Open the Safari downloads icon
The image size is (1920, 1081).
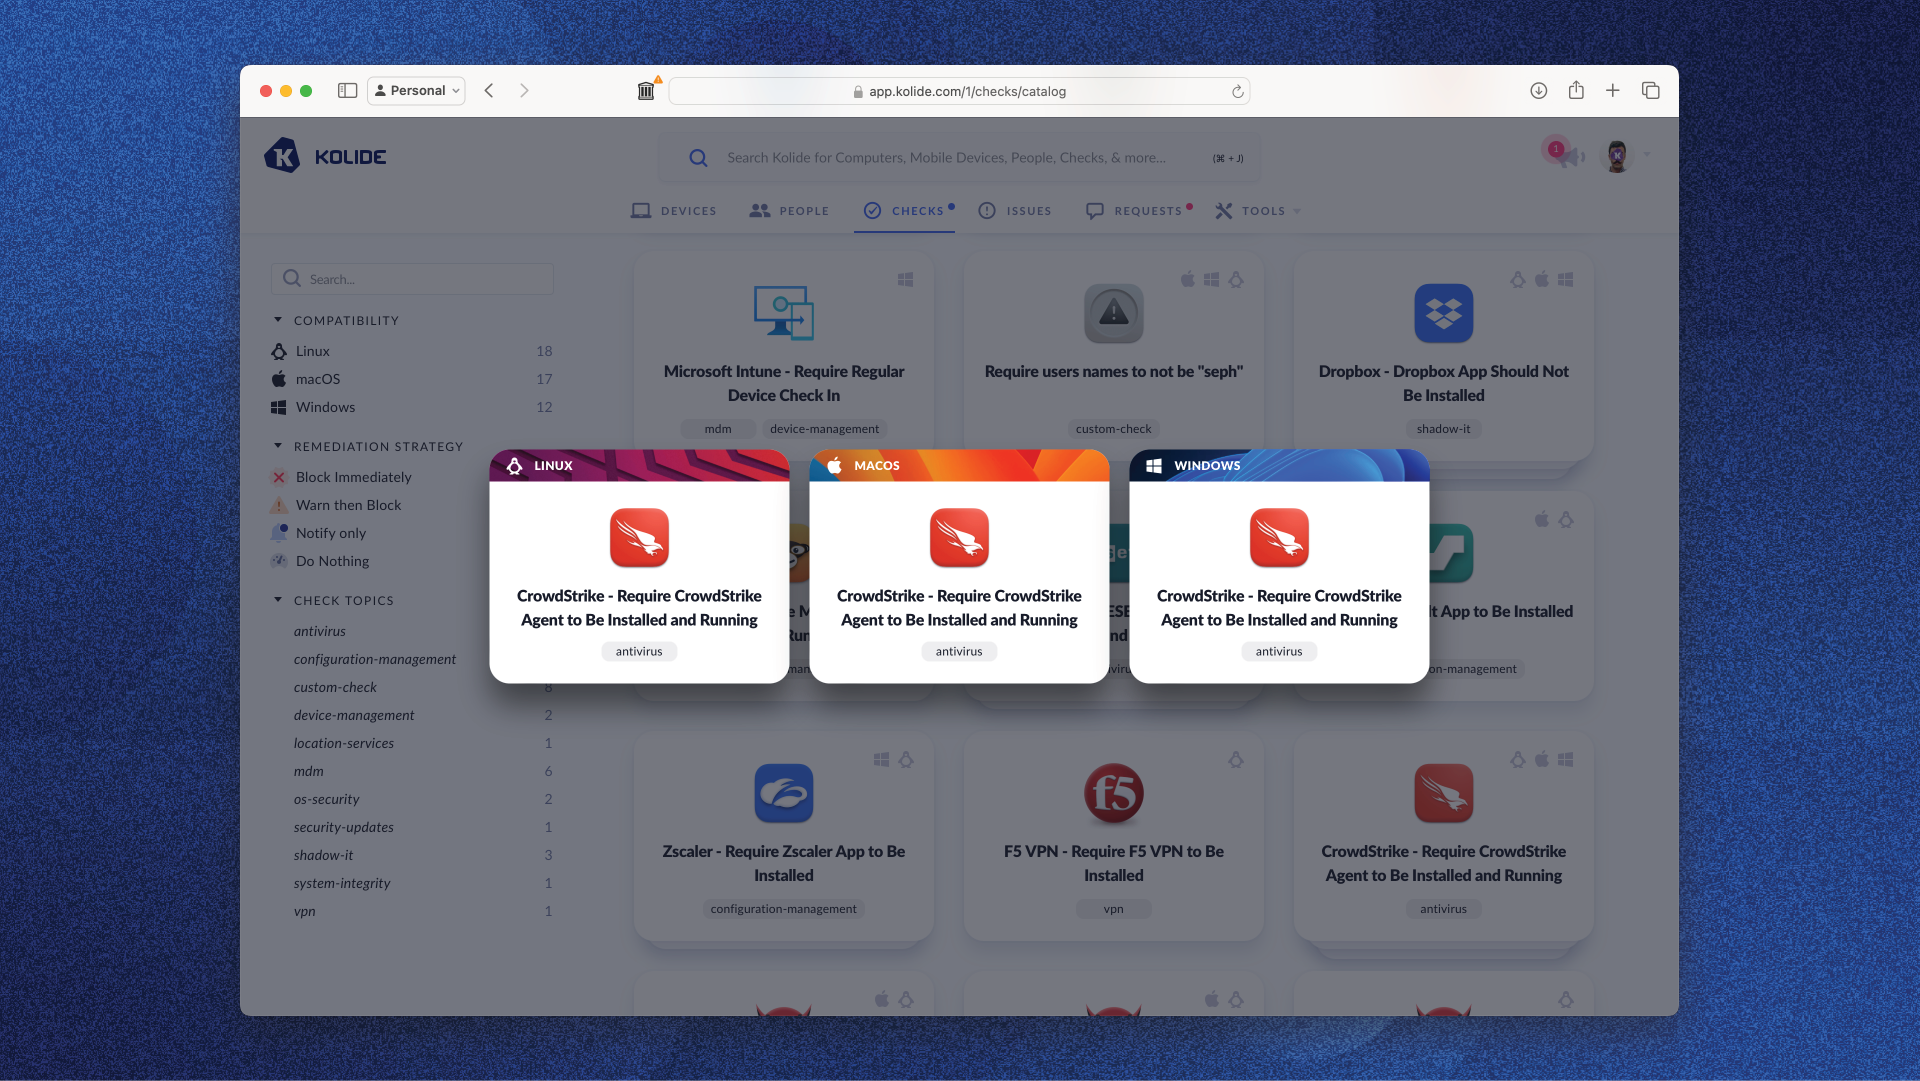pyautogui.click(x=1538, y=90)
